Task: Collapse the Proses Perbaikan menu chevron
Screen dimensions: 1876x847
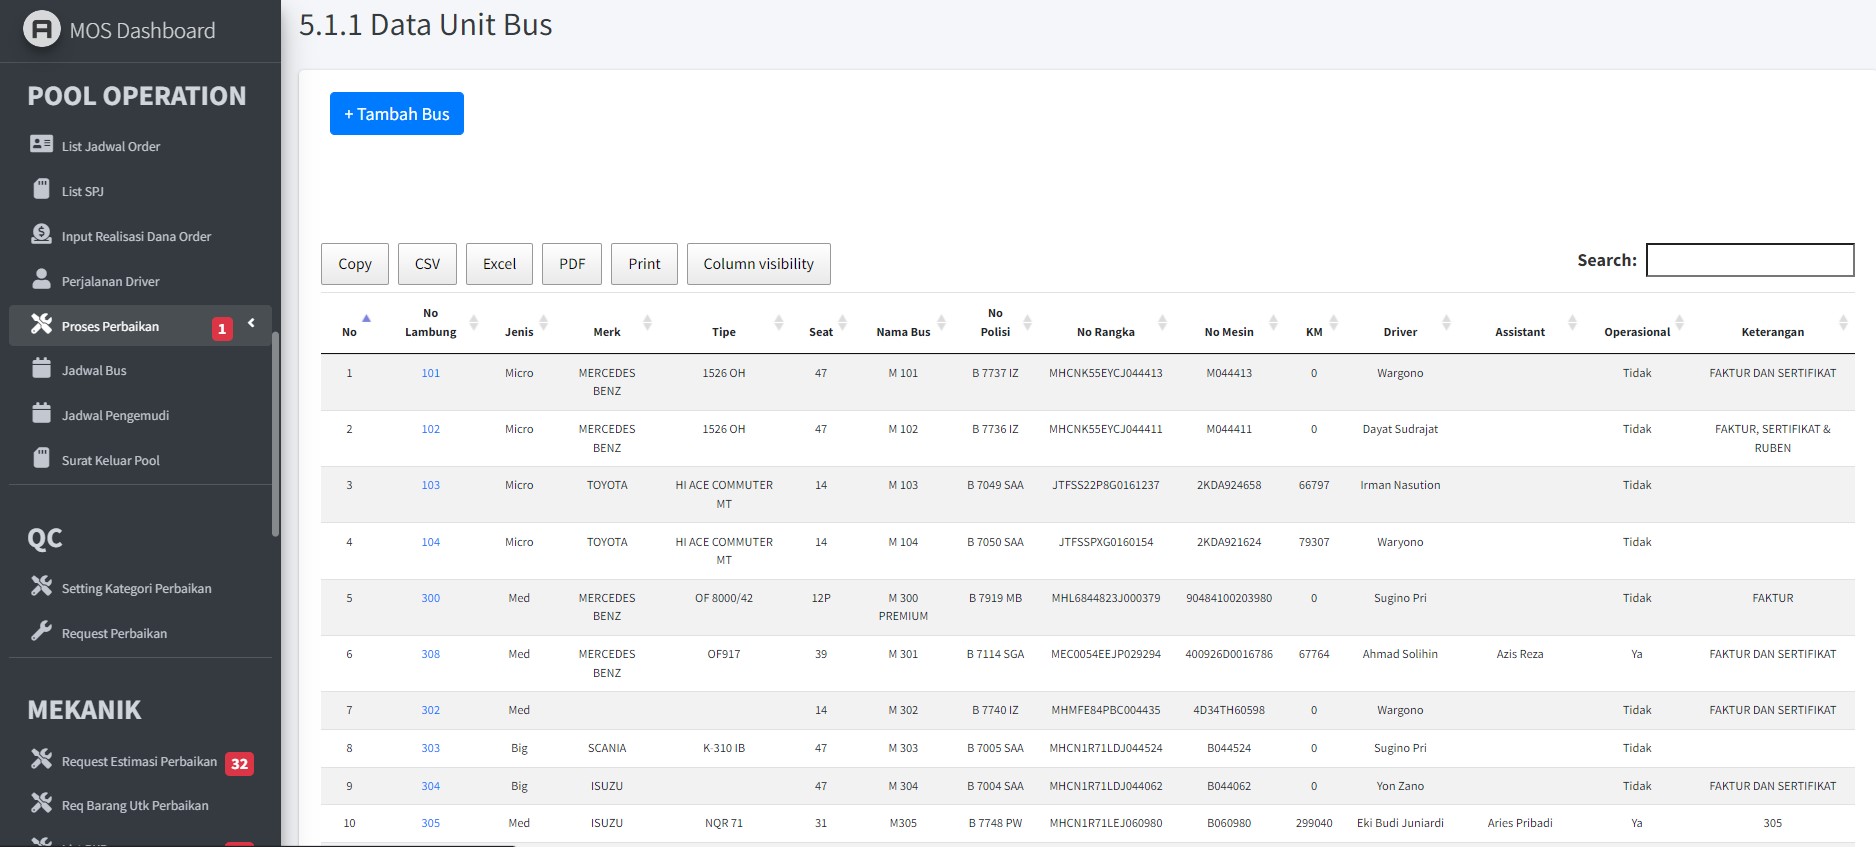Action: click(251, 323)
